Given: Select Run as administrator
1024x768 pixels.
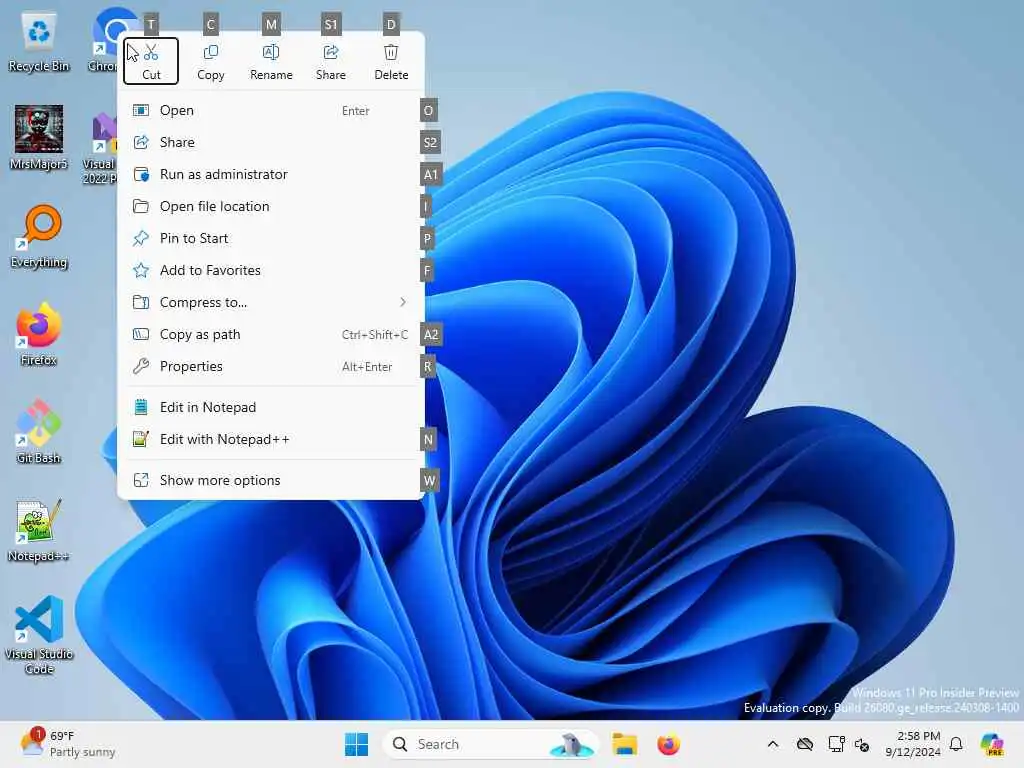Looking at the screenshot, I should click(x=271, y=174).
